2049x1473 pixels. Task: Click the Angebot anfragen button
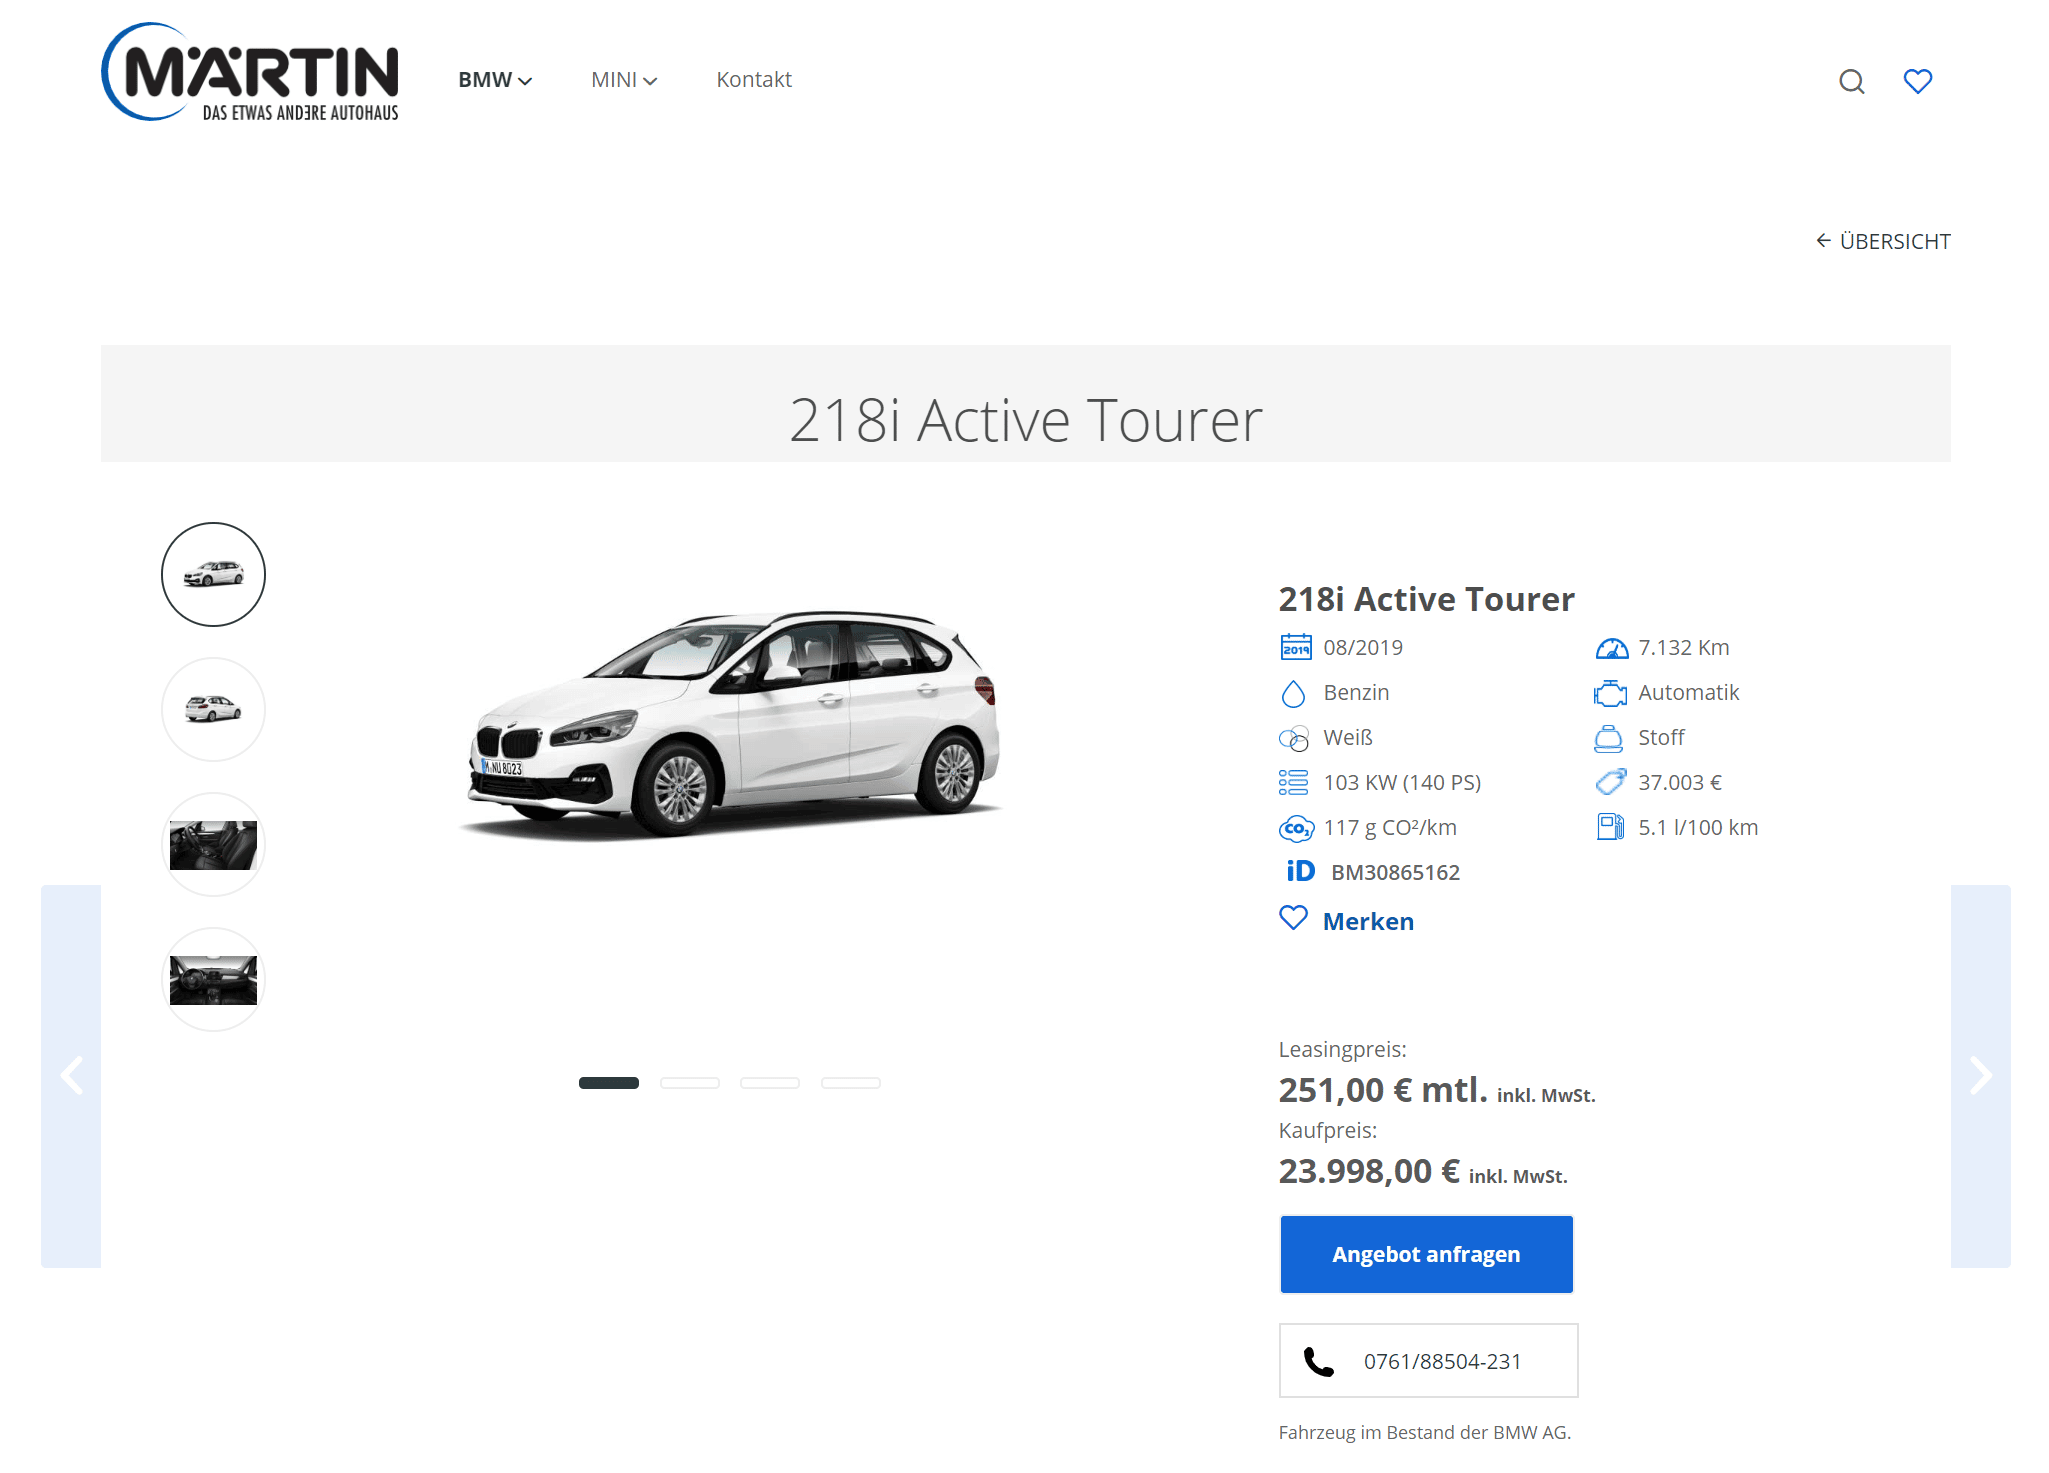coord(1426,1254)
